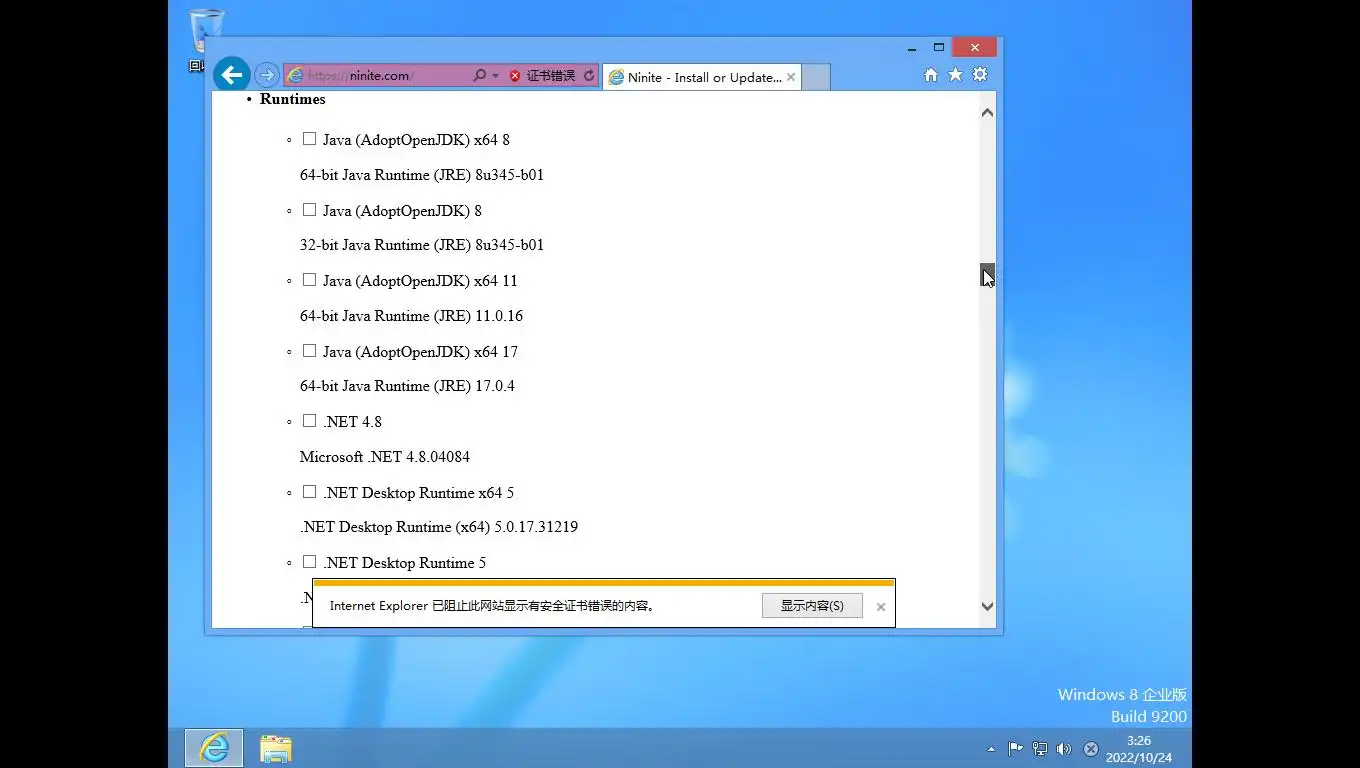
Task: Open the Recycle Bin desktop icon
Action: [205, 40]
